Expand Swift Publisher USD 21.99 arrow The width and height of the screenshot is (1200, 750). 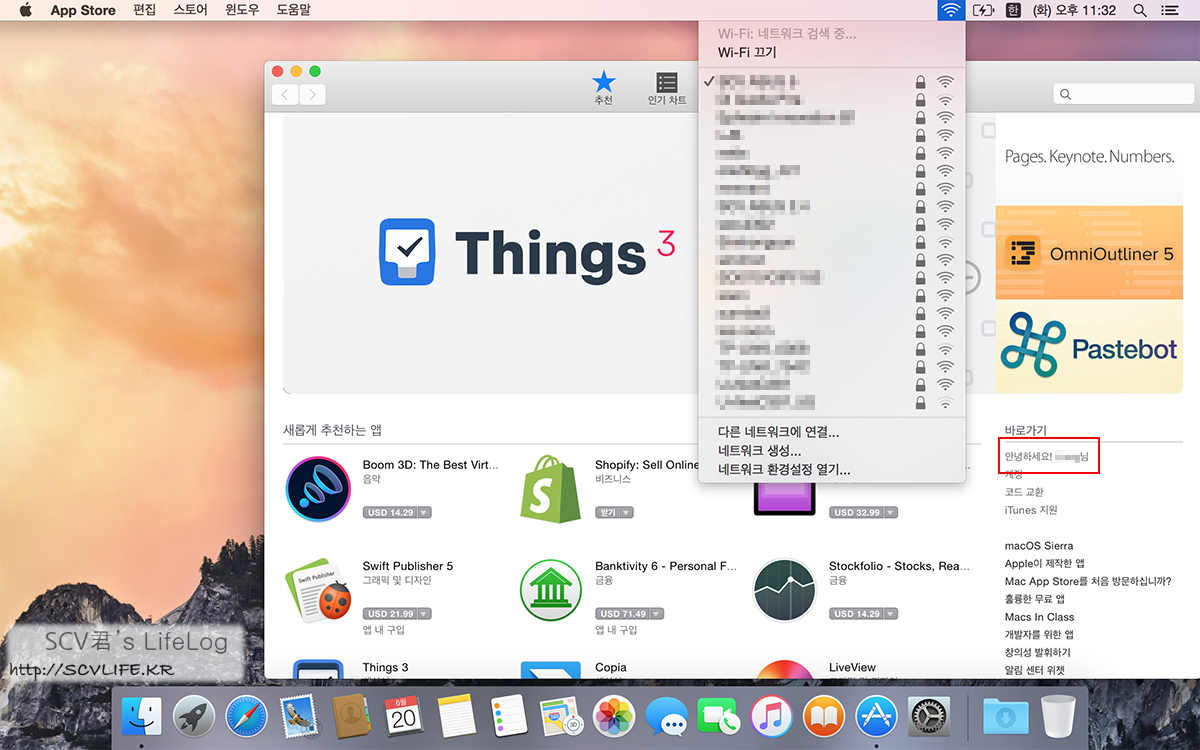point(424,613)
